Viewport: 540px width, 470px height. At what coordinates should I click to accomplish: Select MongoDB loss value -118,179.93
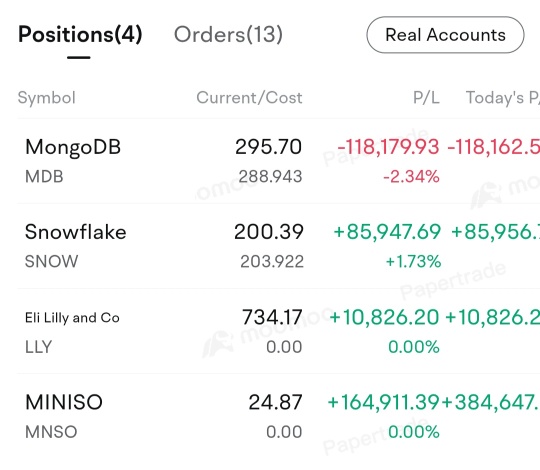pyautogui.click(x=388, y=147)
